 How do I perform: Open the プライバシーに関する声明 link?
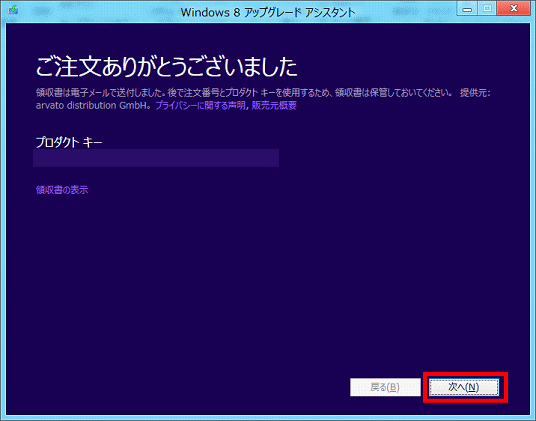(x=200, y=105)
